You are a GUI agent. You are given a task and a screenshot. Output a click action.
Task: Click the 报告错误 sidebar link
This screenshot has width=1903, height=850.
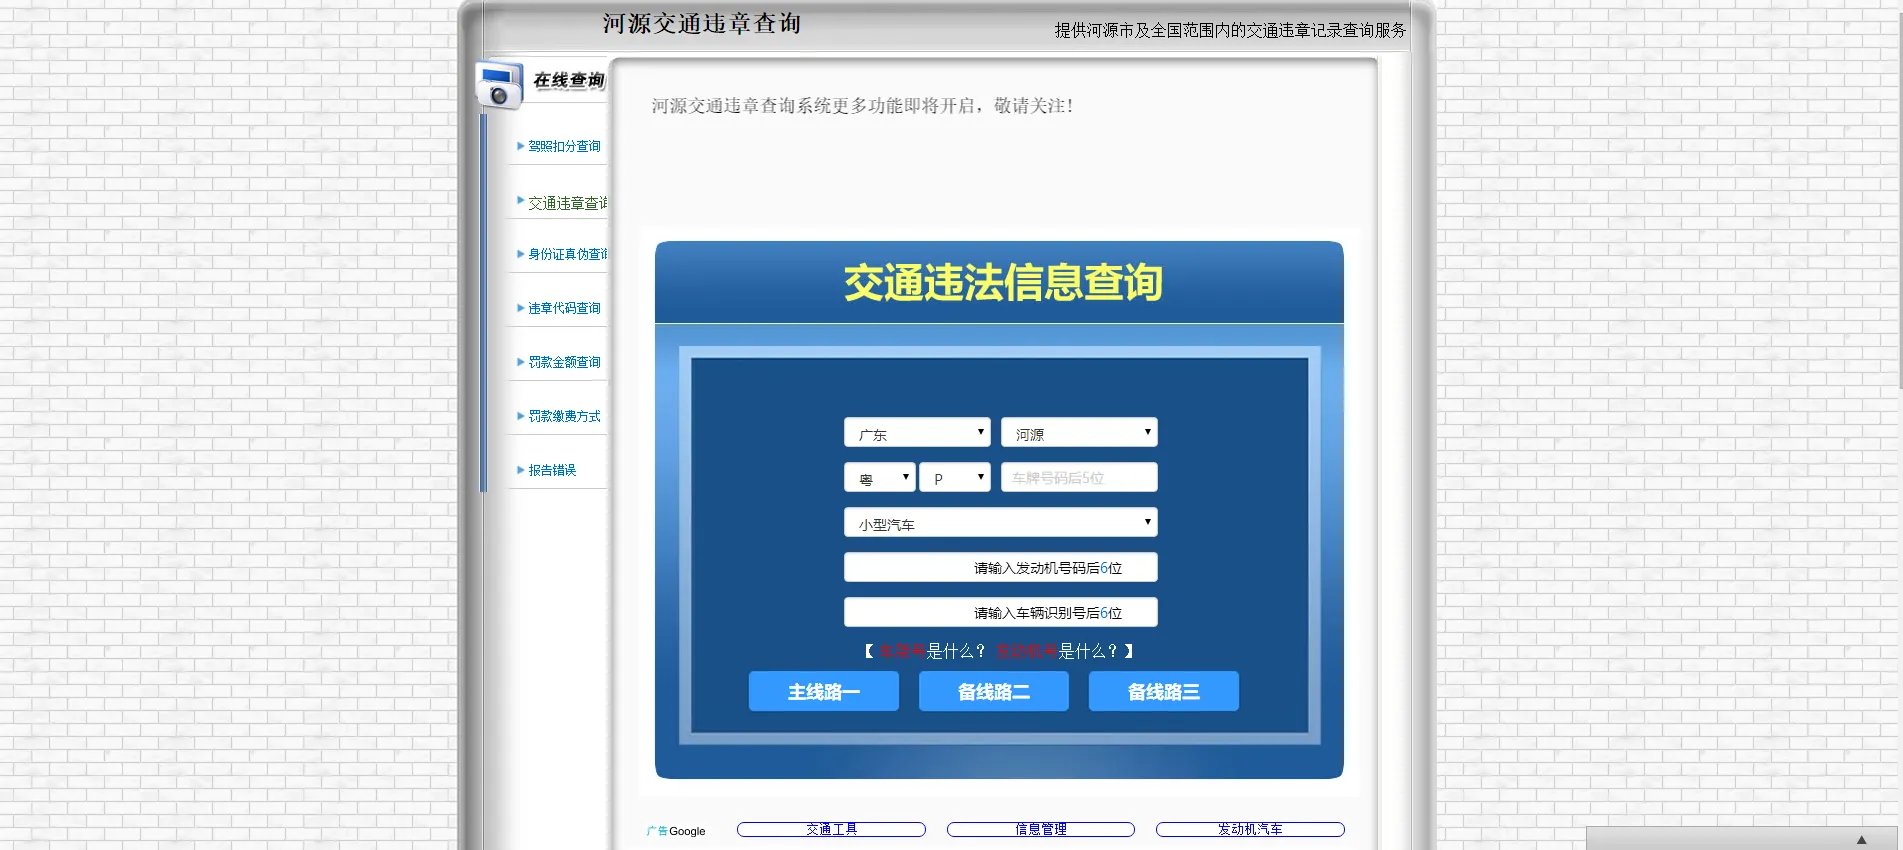552,470
